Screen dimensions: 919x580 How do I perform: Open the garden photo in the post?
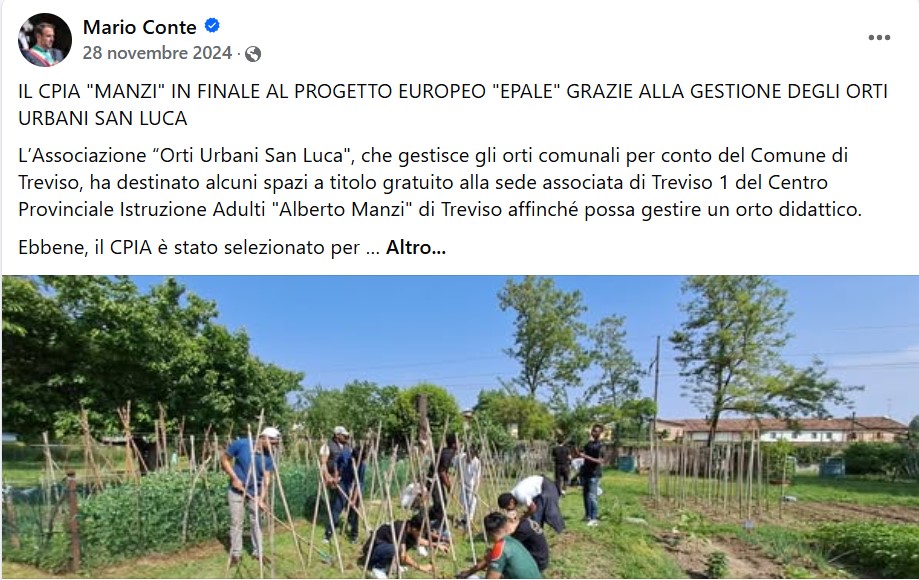(x=460, y=427)
